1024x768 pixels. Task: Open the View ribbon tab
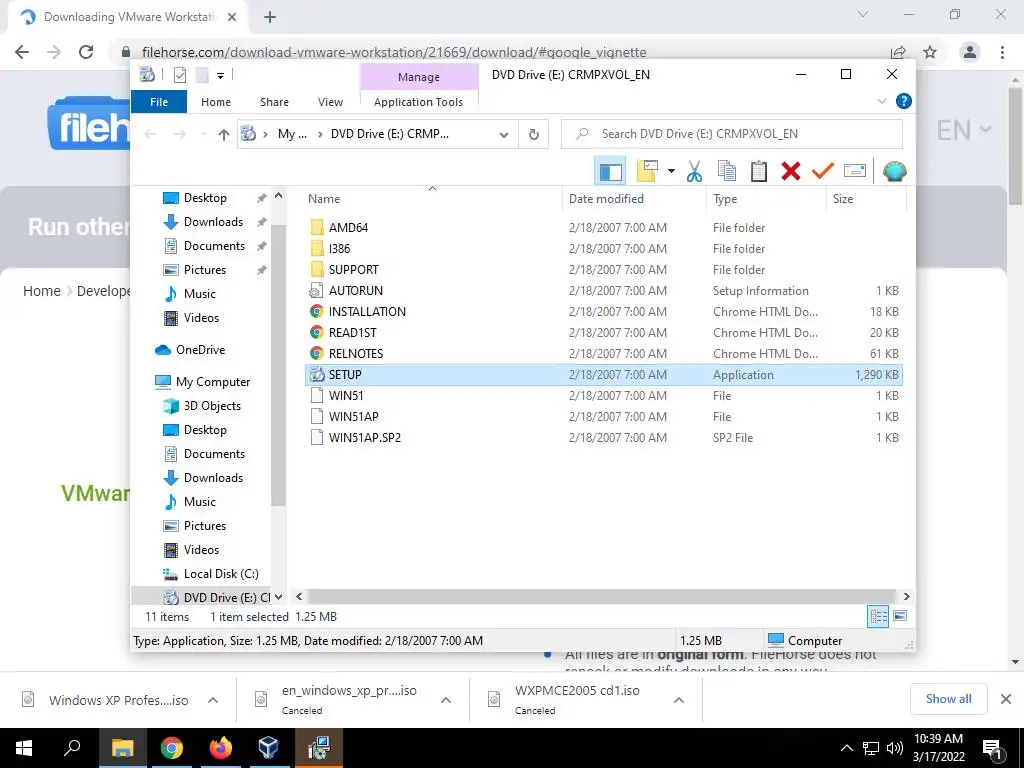coord(330,102)
